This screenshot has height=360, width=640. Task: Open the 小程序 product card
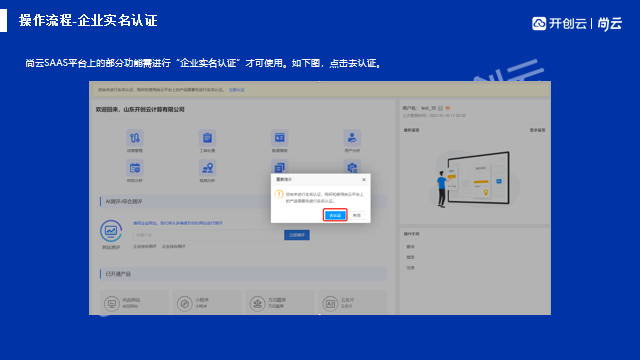[x=207, y=303]
